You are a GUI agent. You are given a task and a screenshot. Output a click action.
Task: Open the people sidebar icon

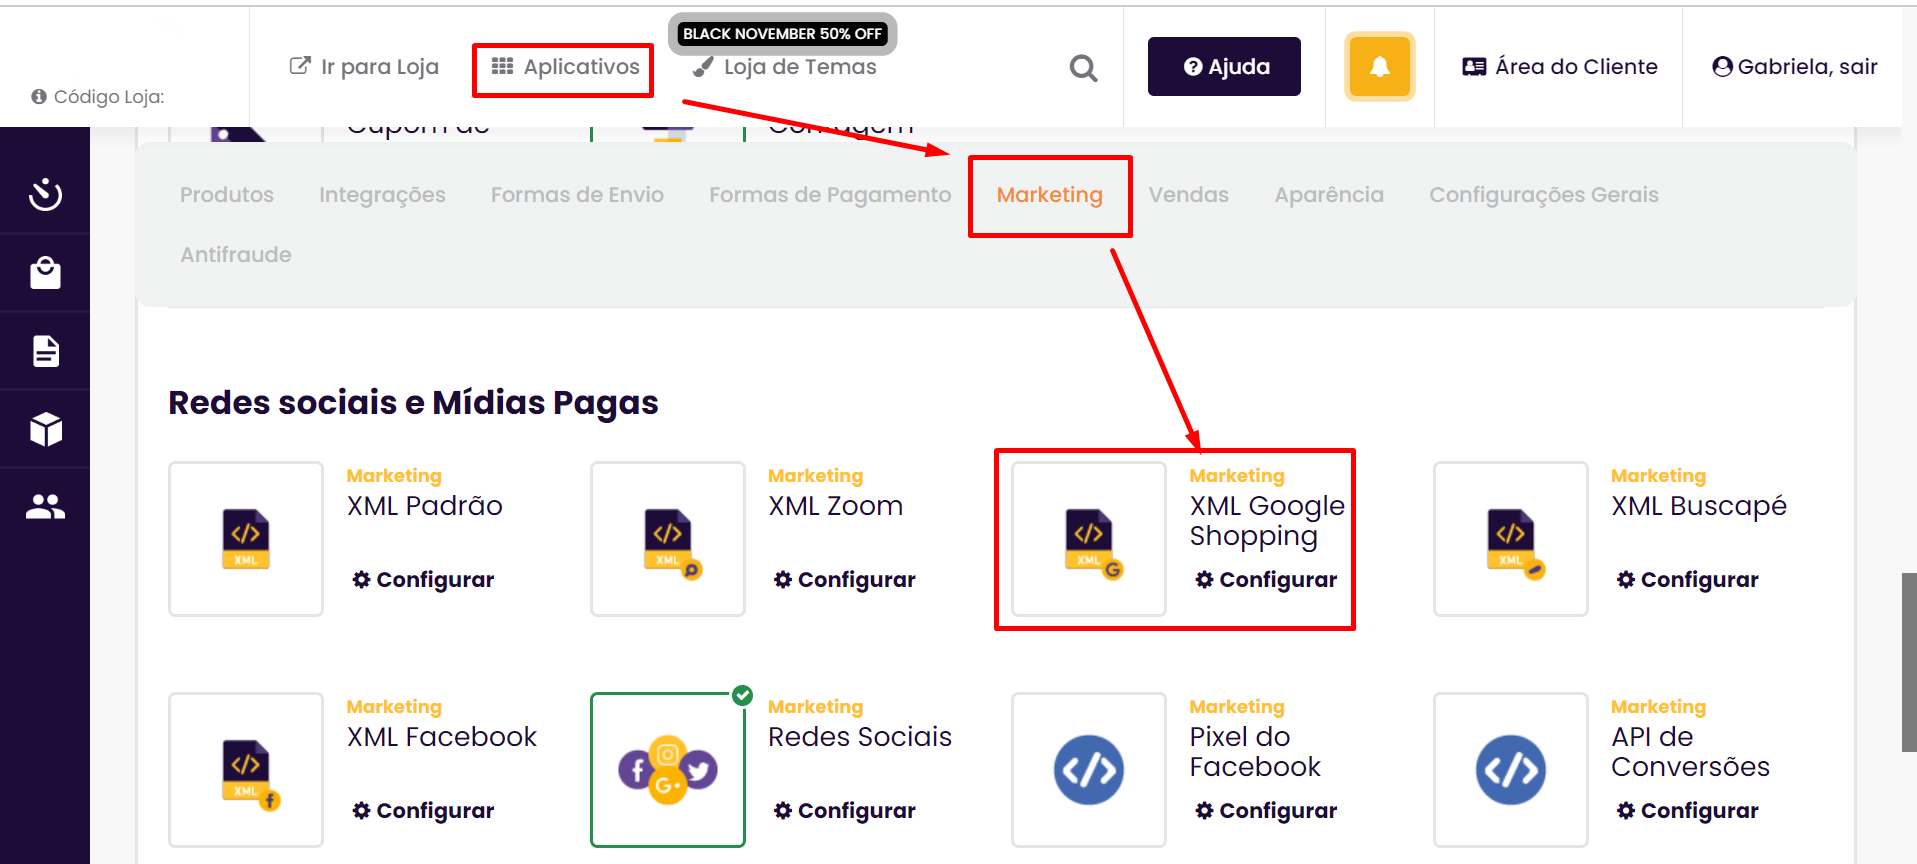point(45,507)
